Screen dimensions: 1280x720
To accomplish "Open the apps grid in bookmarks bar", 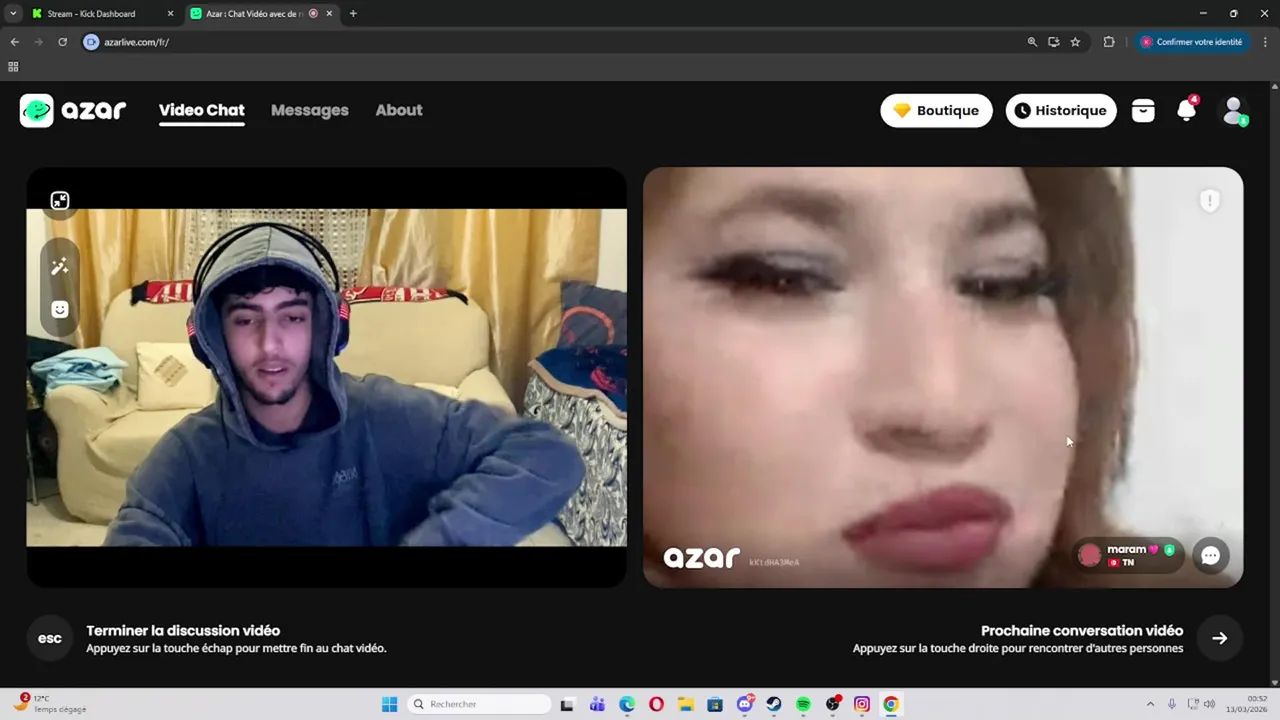I will (13, 67).
